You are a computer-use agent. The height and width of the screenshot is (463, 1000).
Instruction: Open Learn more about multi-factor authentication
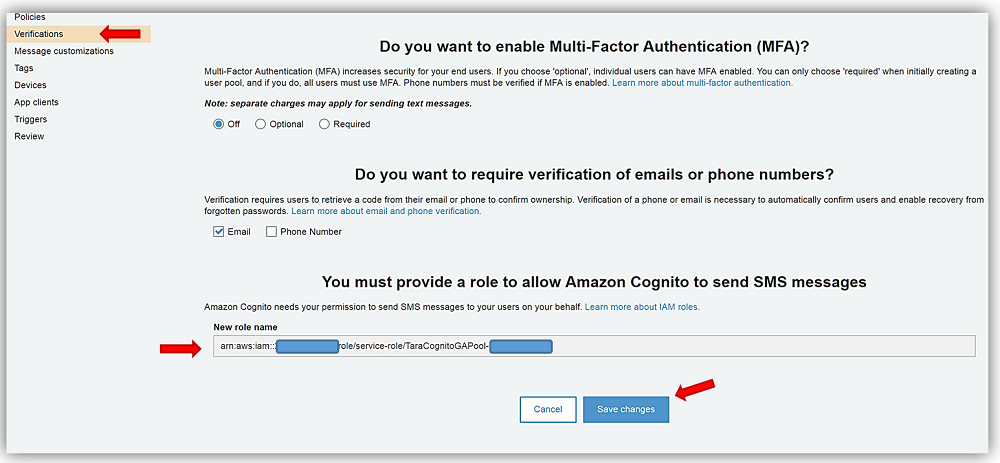tap(702, 83)
